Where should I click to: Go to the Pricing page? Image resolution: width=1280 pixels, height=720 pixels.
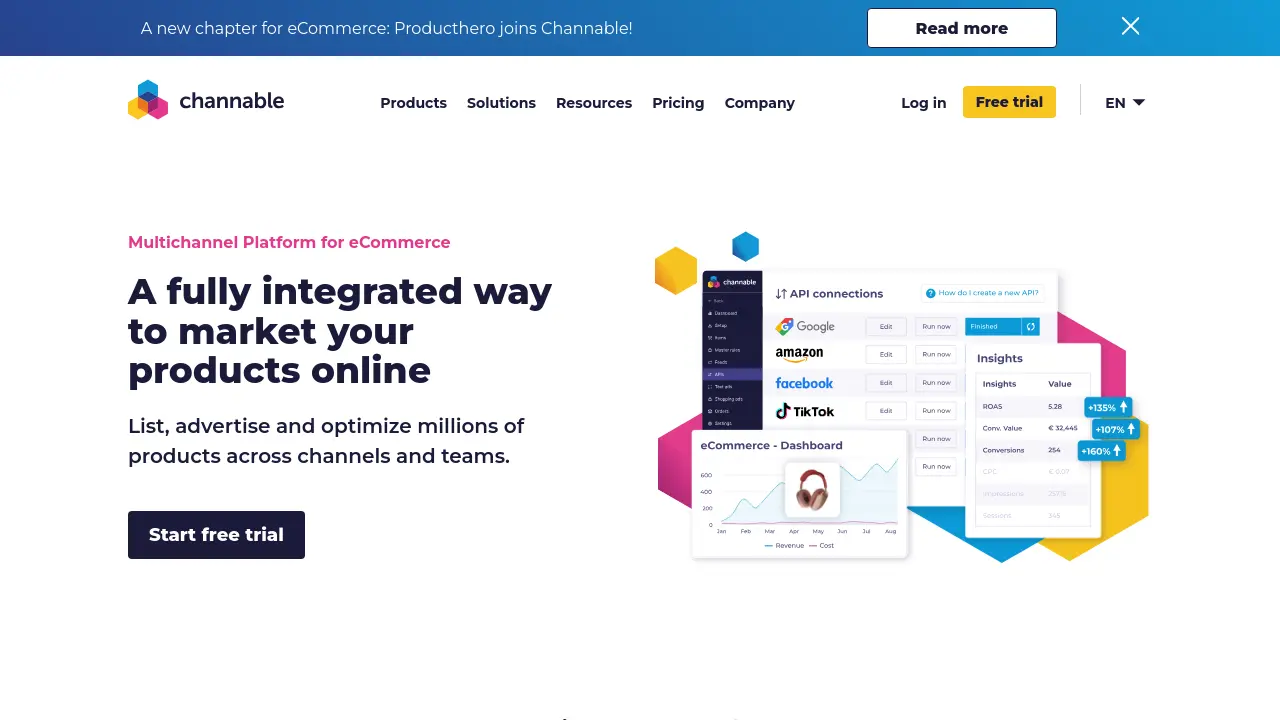click(x=678, y=103)
